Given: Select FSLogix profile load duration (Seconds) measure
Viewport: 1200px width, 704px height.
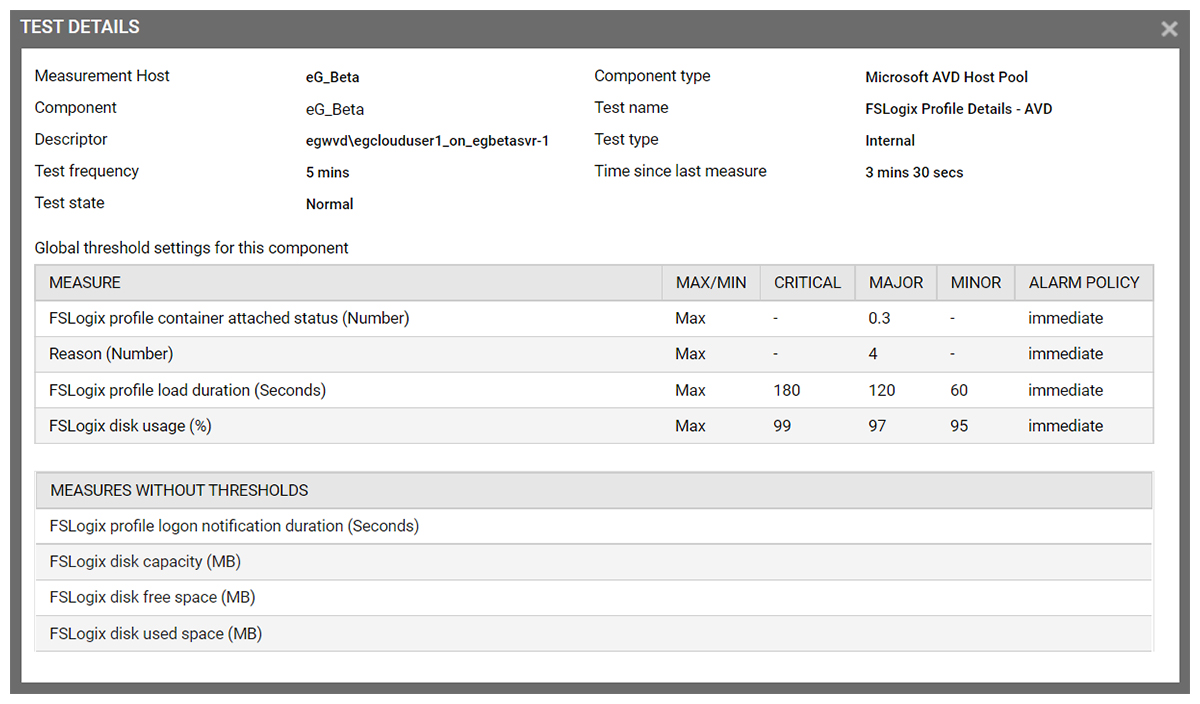Looking at the screenshot, I should pos(188,390).
